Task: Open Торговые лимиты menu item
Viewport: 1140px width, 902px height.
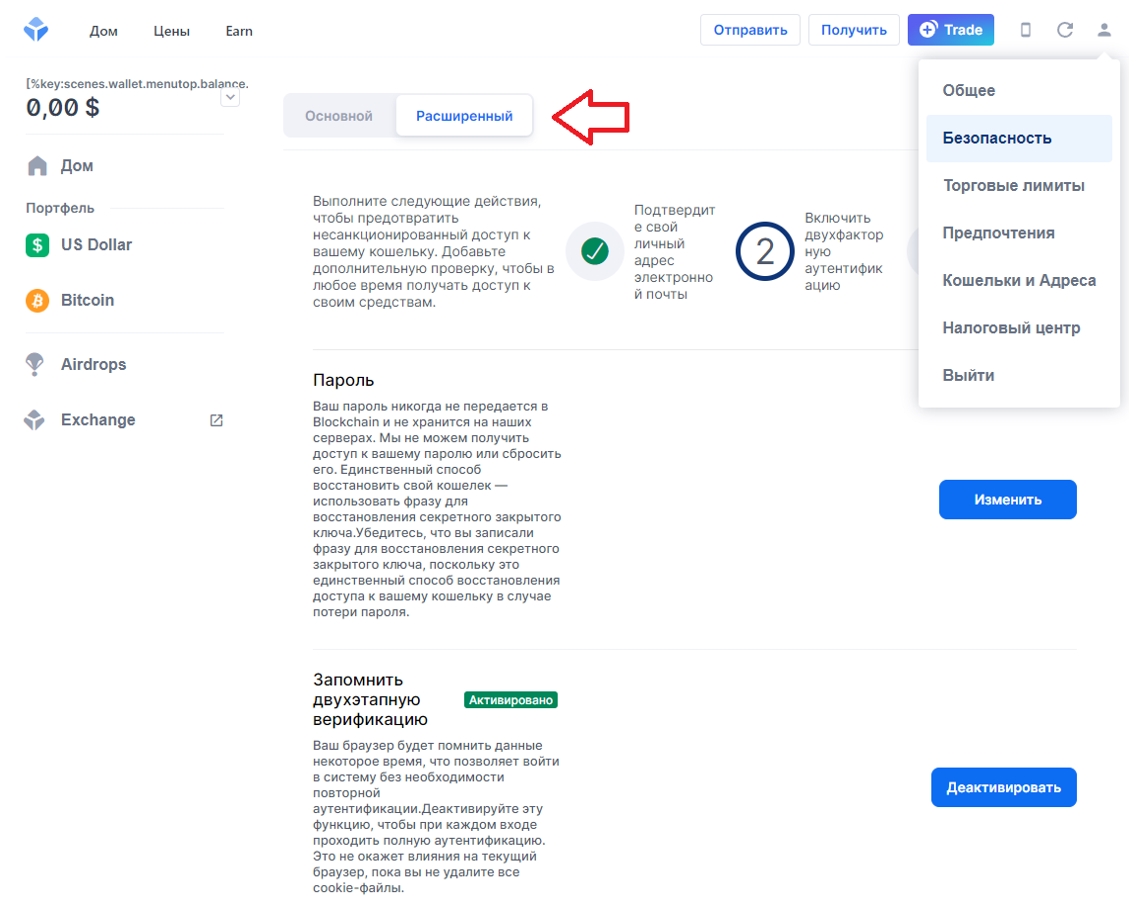Action: [1019, 185]
